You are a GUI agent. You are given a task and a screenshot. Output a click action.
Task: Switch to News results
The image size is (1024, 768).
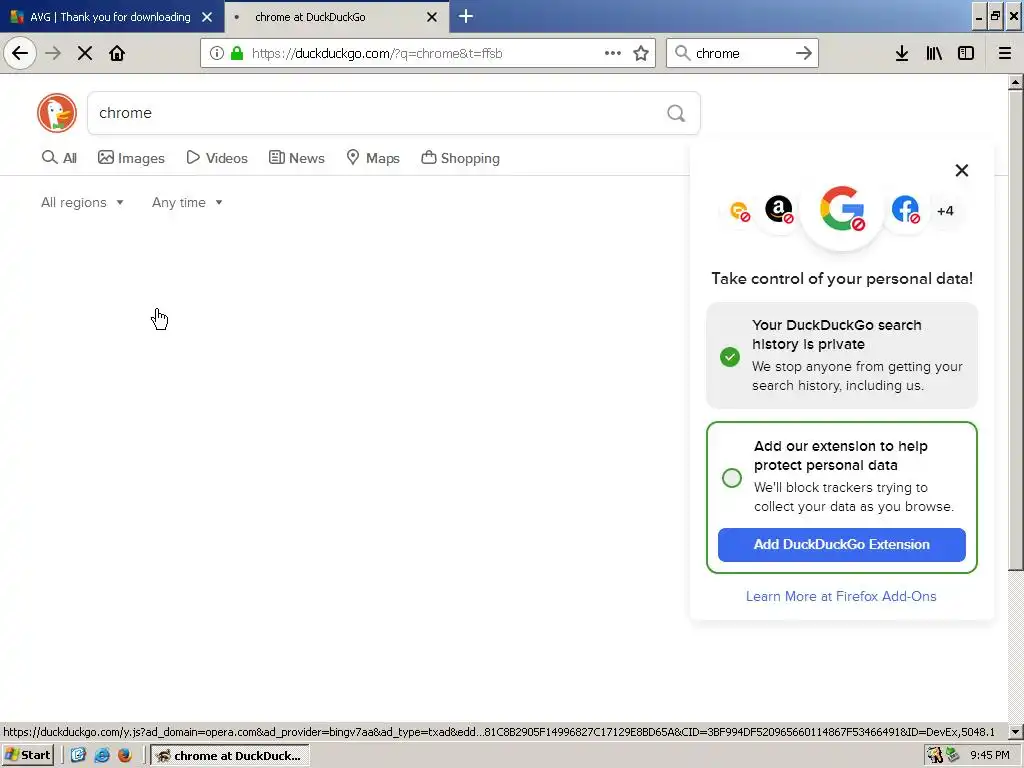coord(296,158)
